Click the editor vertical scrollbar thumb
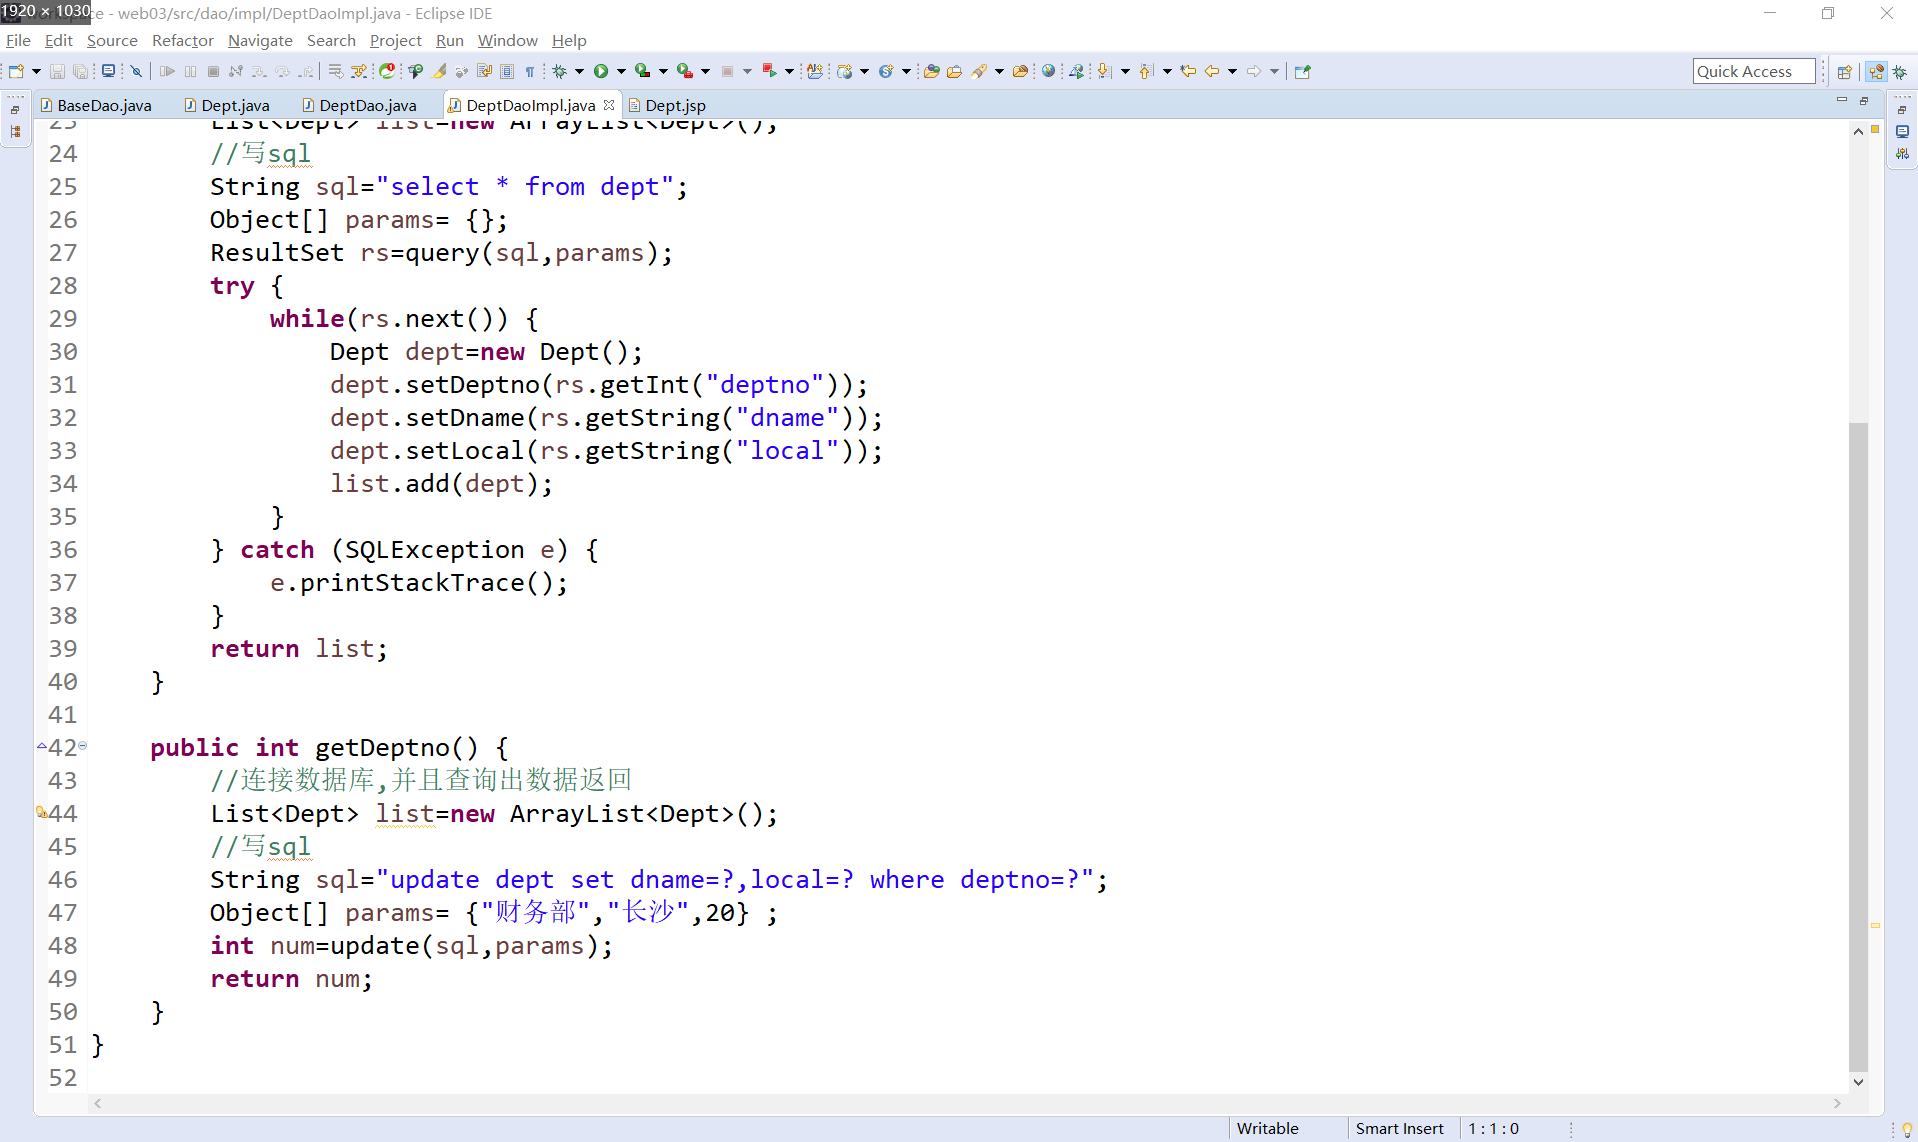This screenshot has height=1142, width=1918. click(1858, 747)
